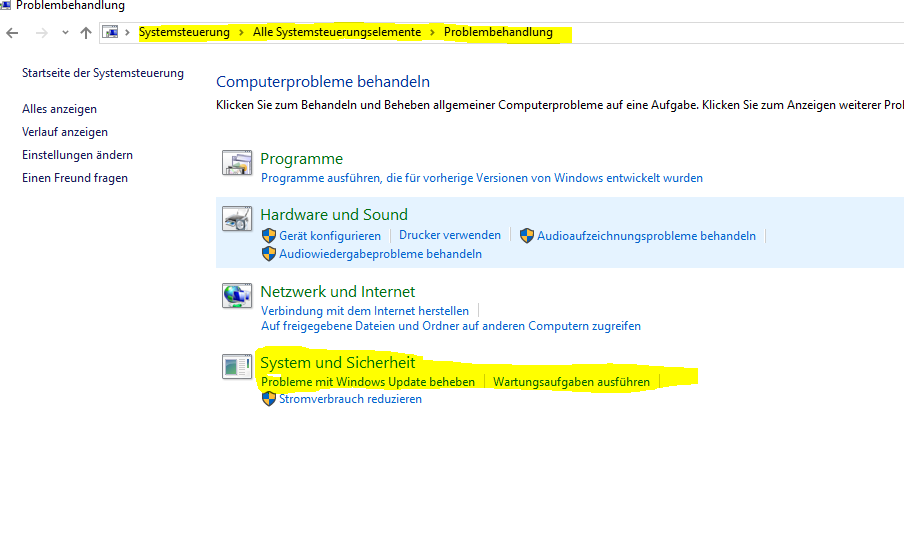Open Wartungsaufgaben ausführen

point(571,382)
